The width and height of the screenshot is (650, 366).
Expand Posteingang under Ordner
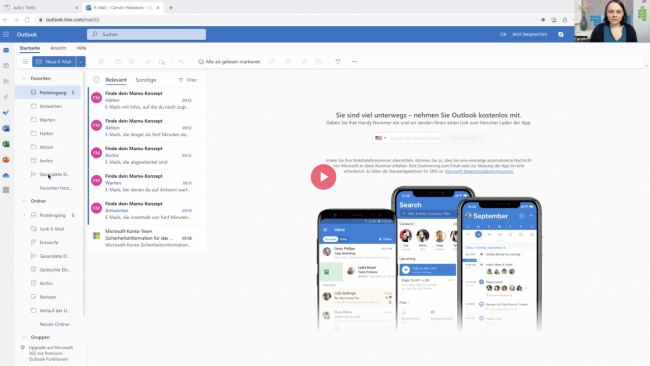pyautogui.click(x=24, y=215)
